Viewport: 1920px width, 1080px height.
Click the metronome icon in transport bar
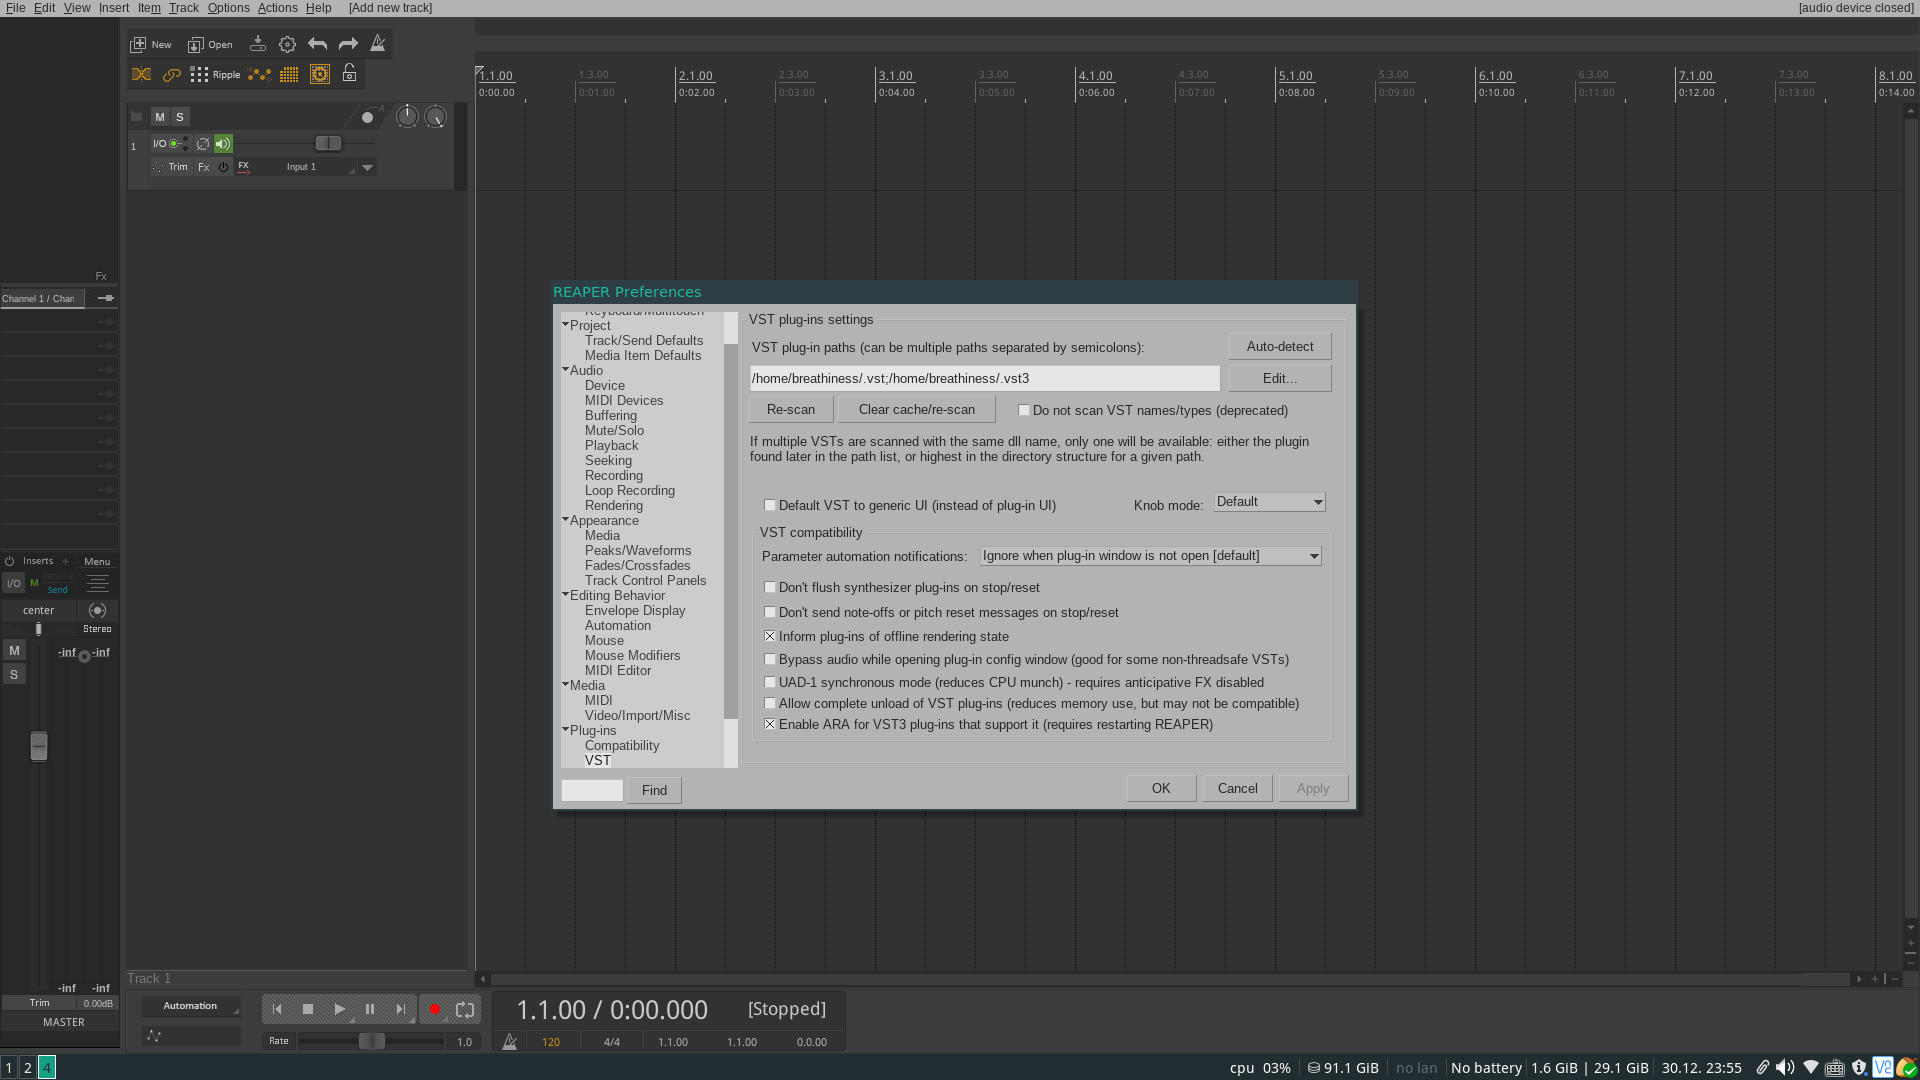508,1040
